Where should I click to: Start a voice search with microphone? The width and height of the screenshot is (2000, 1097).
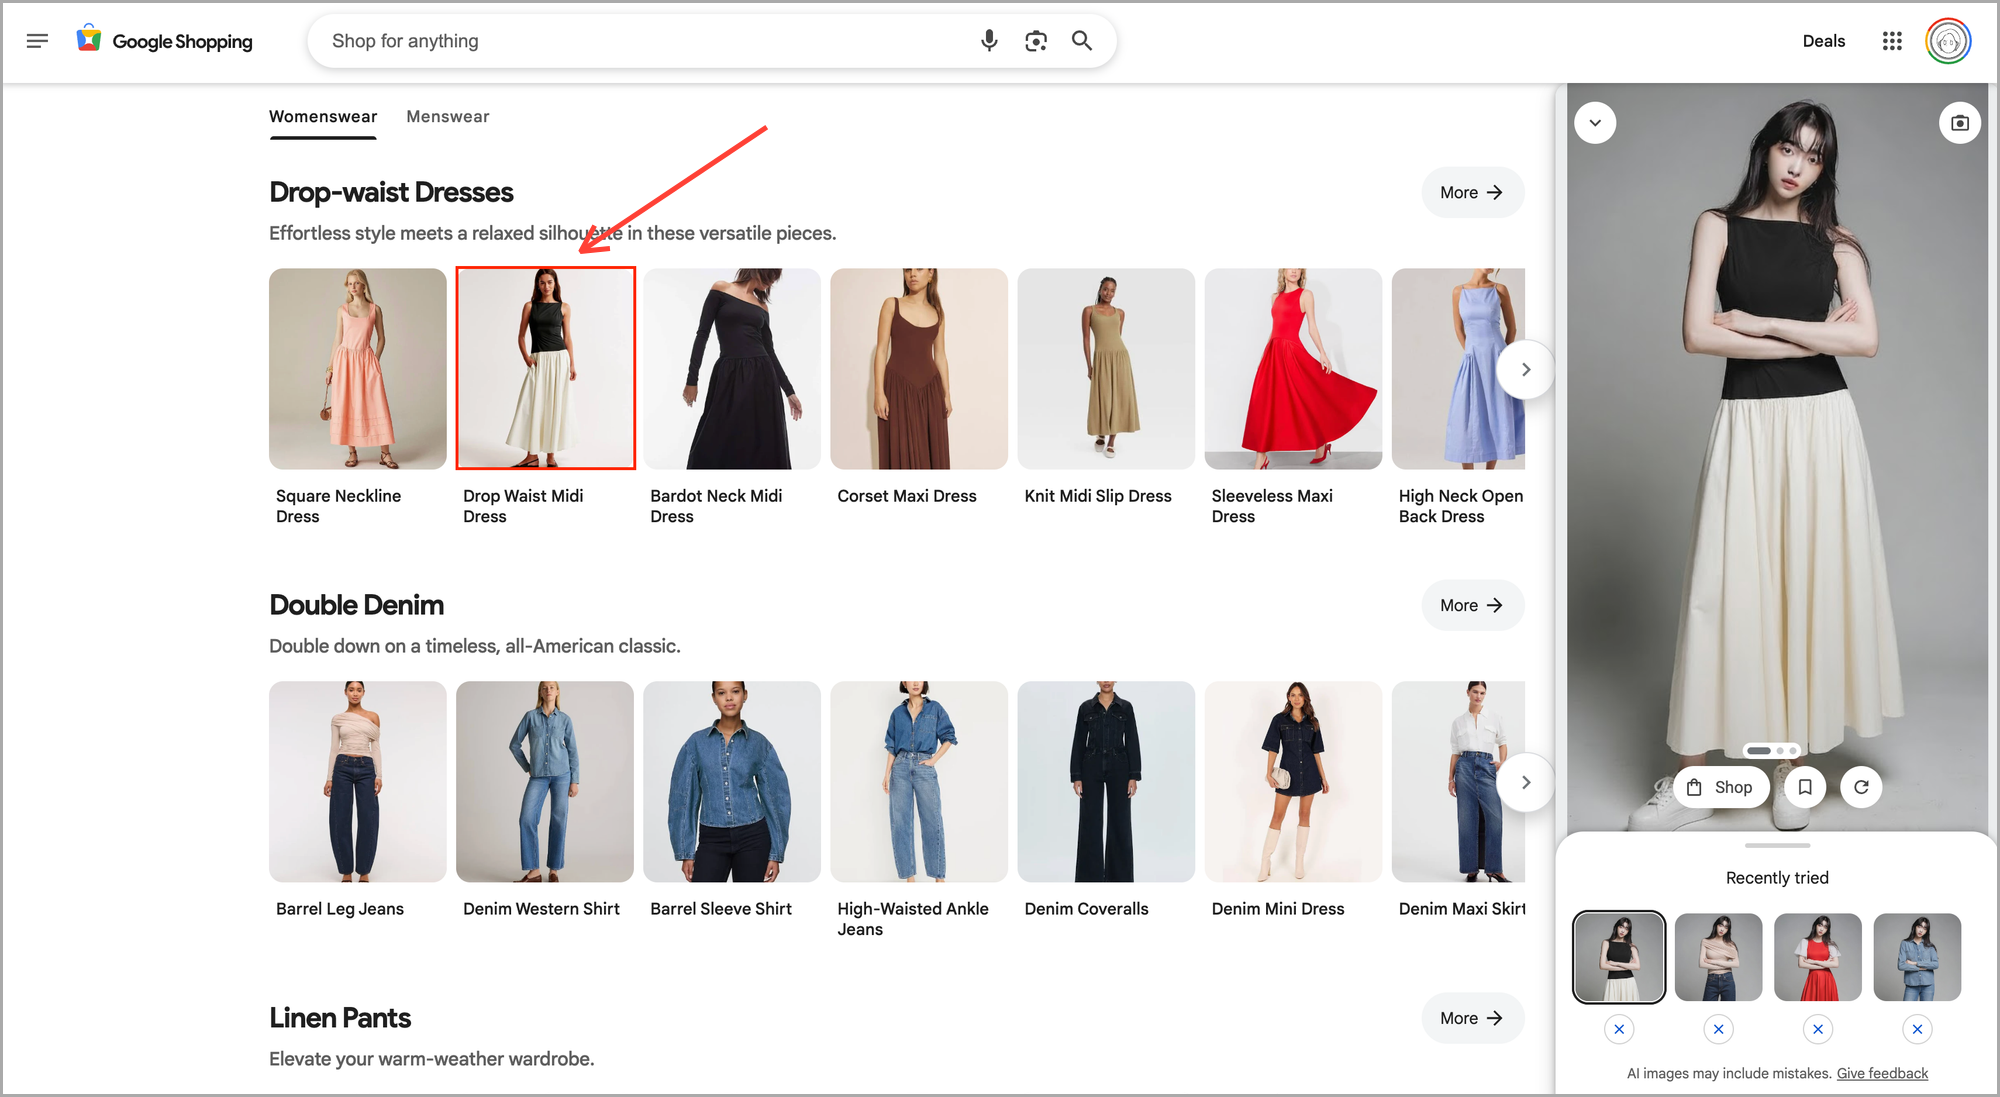coord(988,41)
